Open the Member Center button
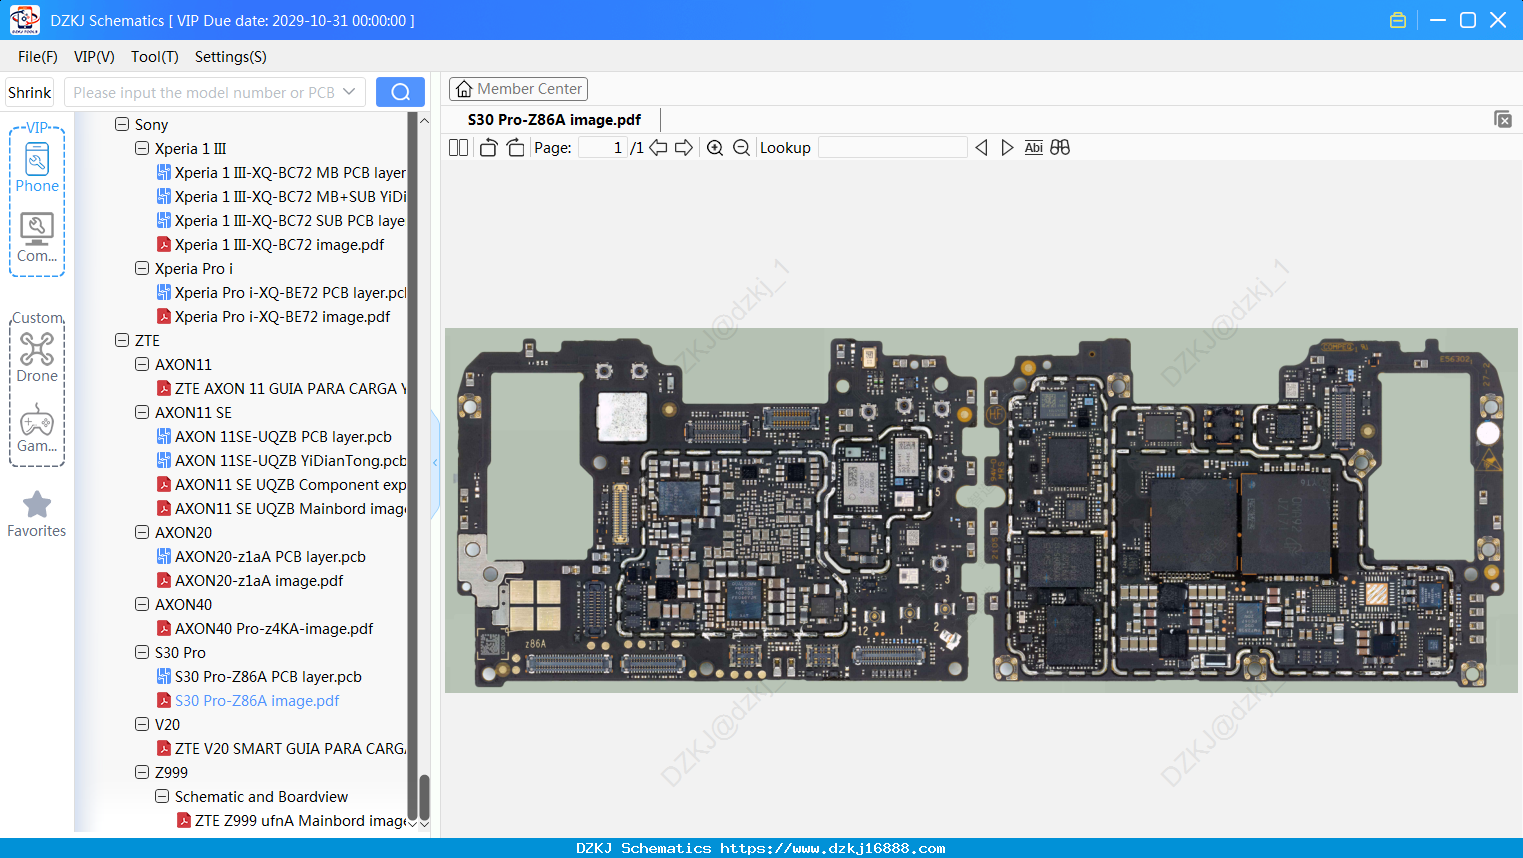 pos(518,89)
